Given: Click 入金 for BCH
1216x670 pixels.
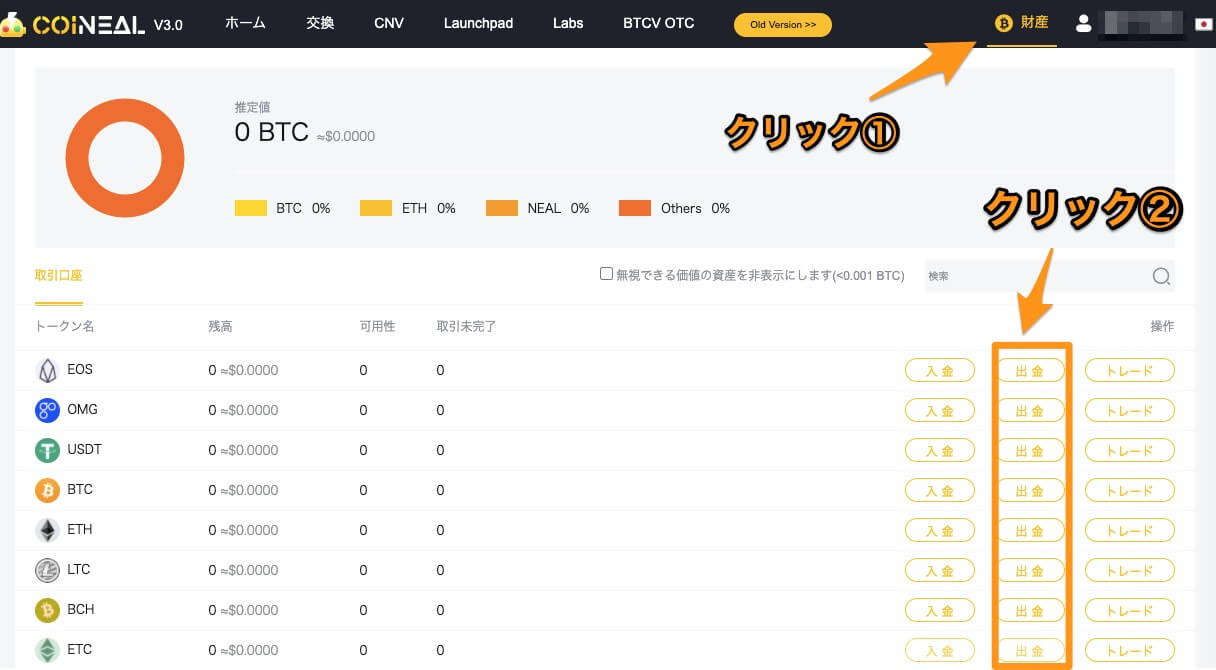Looking at the screenshot, I should (940, 610).
